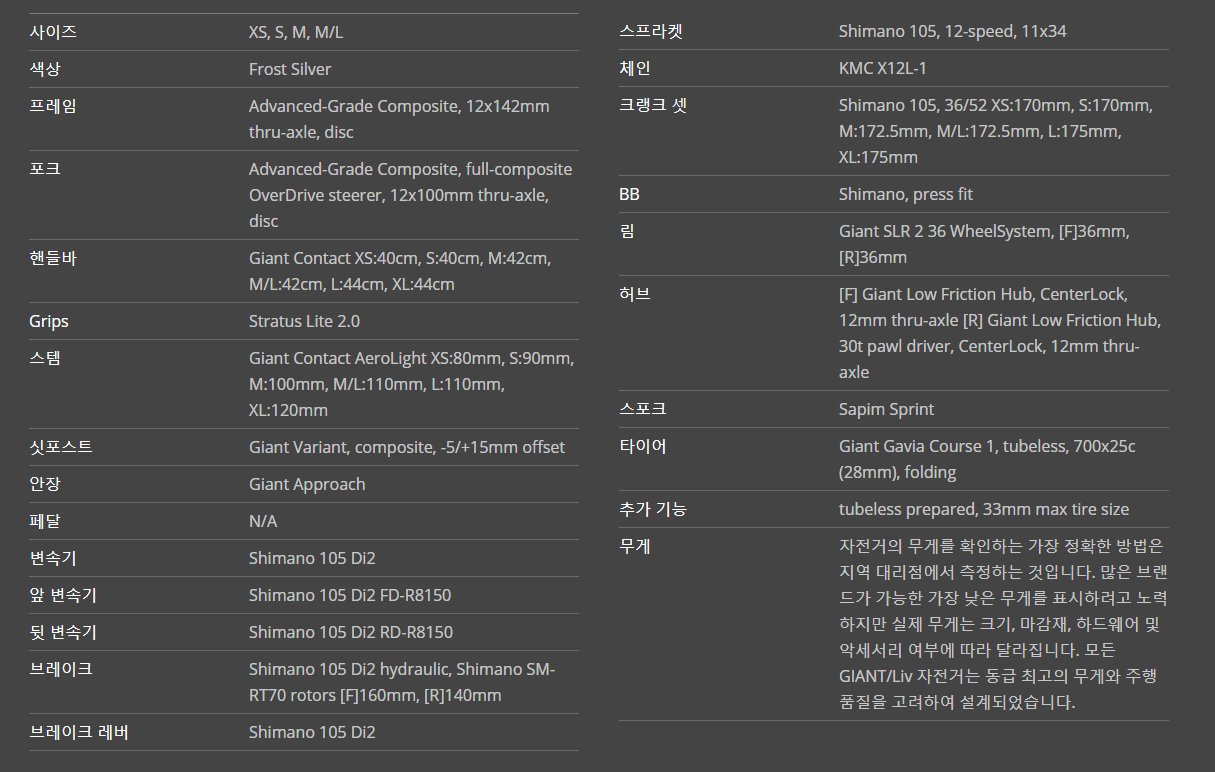Select the Stratus Lite 2.0 grips text
1215x772 pixels.
304,321
